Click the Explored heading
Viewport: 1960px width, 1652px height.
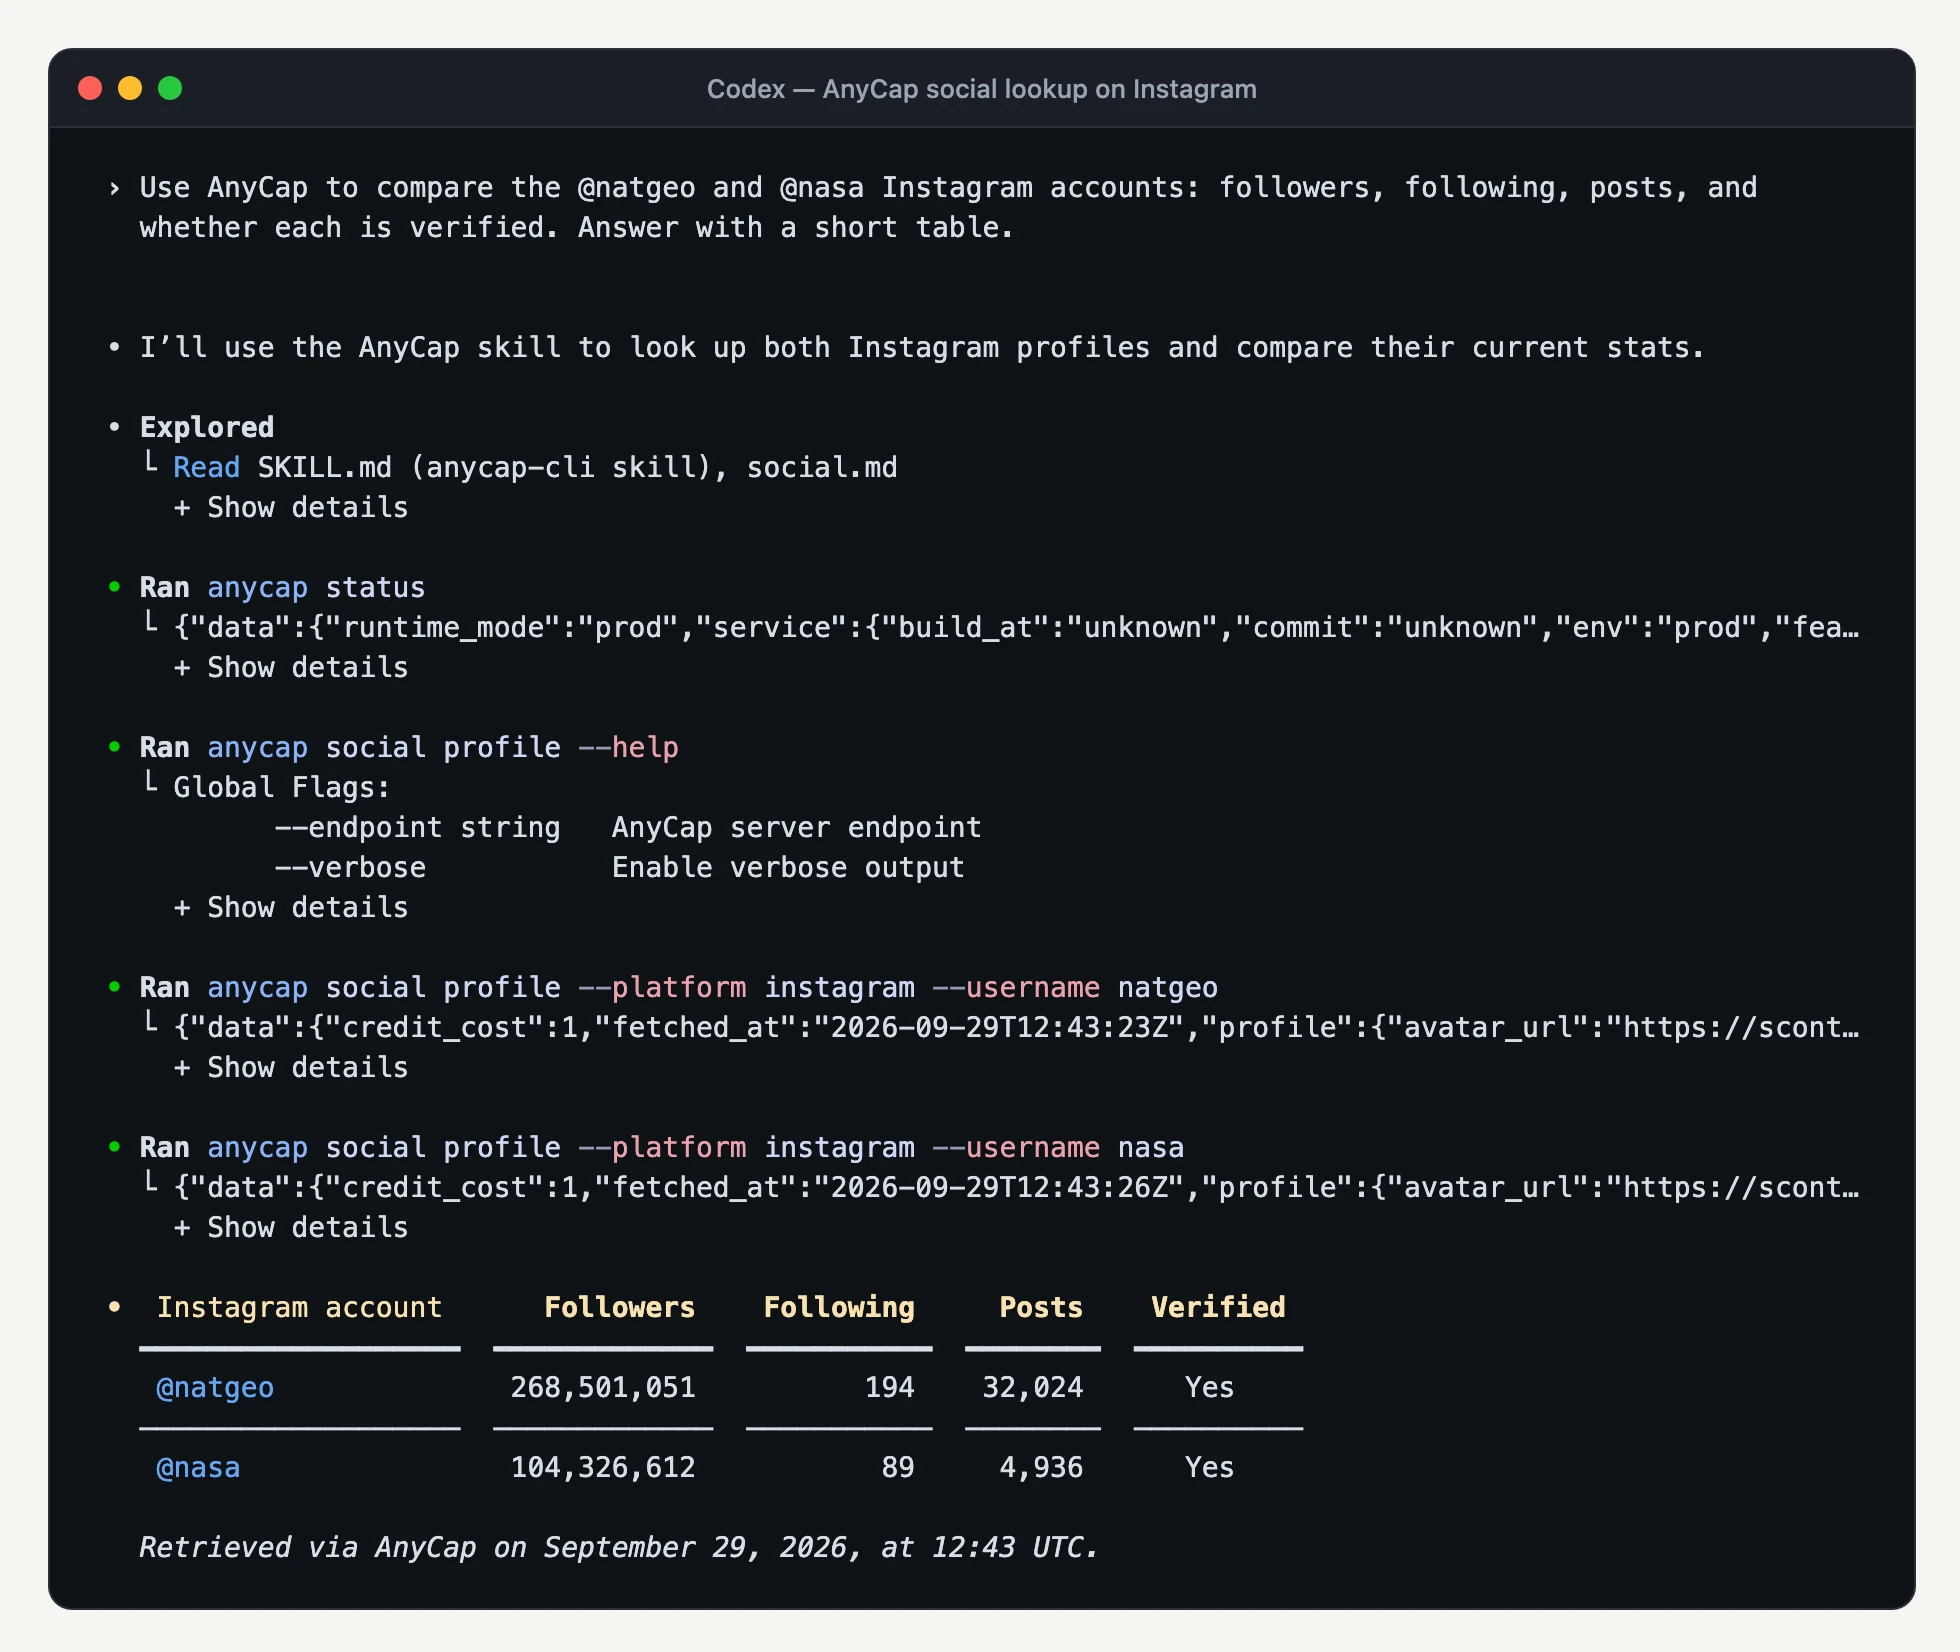[x=207, y=427]
